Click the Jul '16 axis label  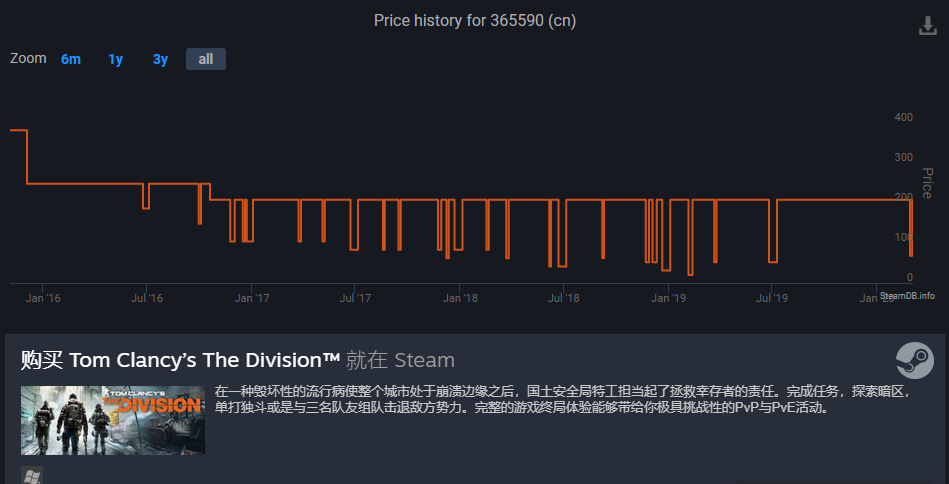(147, 298)
